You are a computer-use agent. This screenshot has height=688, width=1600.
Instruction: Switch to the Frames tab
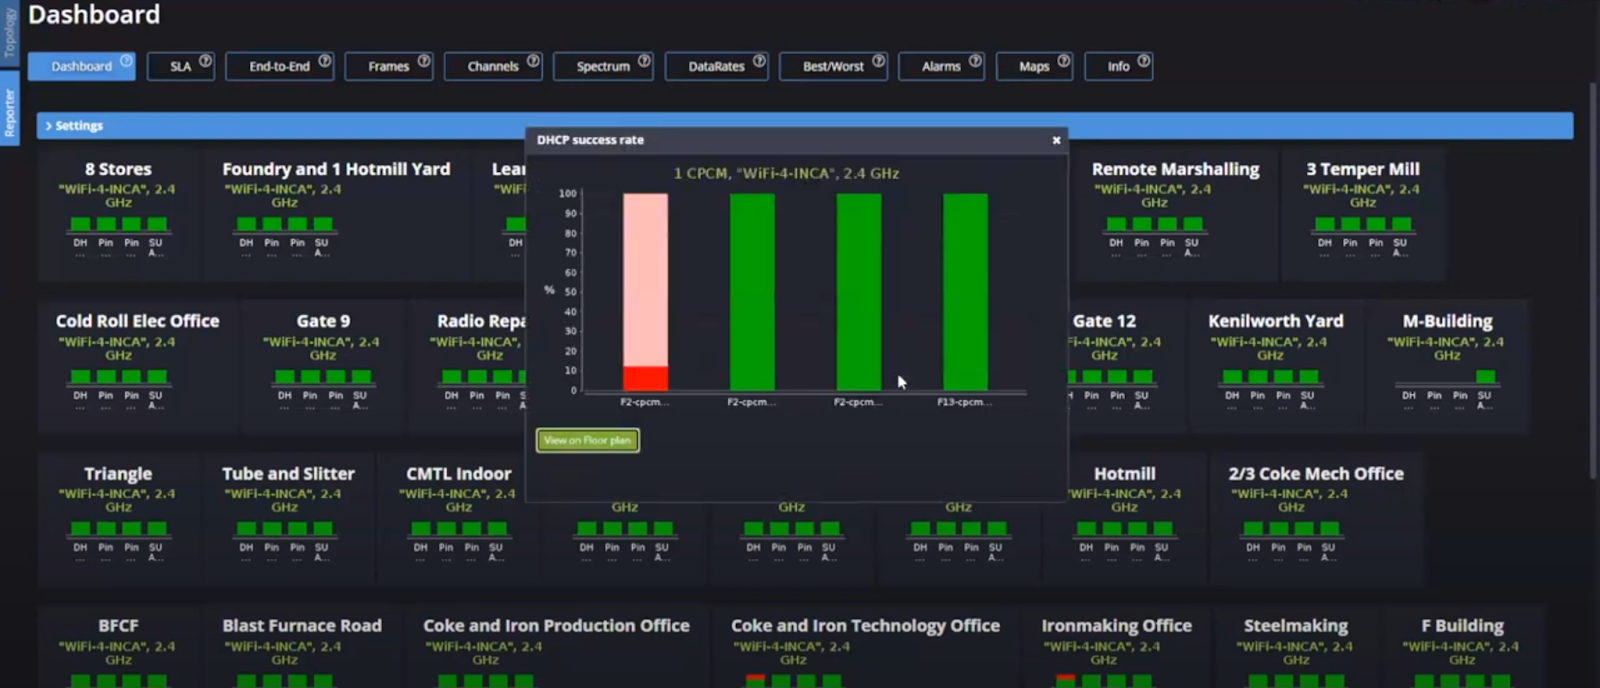pos(388,67)
